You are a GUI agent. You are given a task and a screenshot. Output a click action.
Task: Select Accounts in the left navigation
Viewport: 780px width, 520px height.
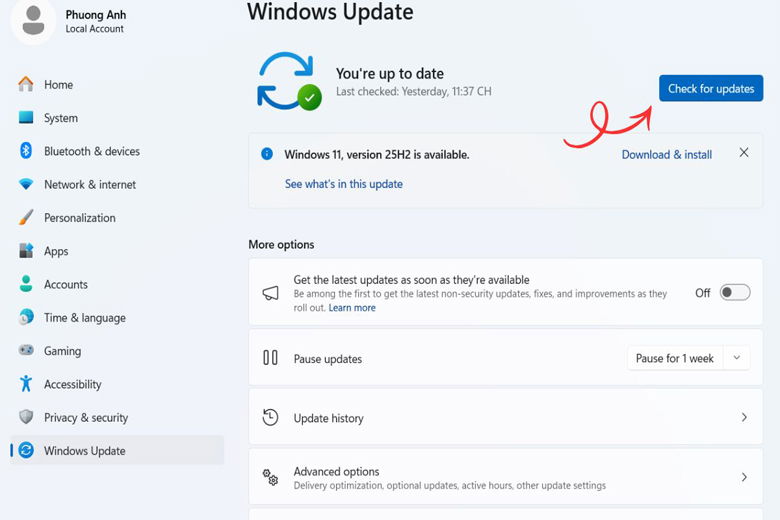[x=66, y=284]
